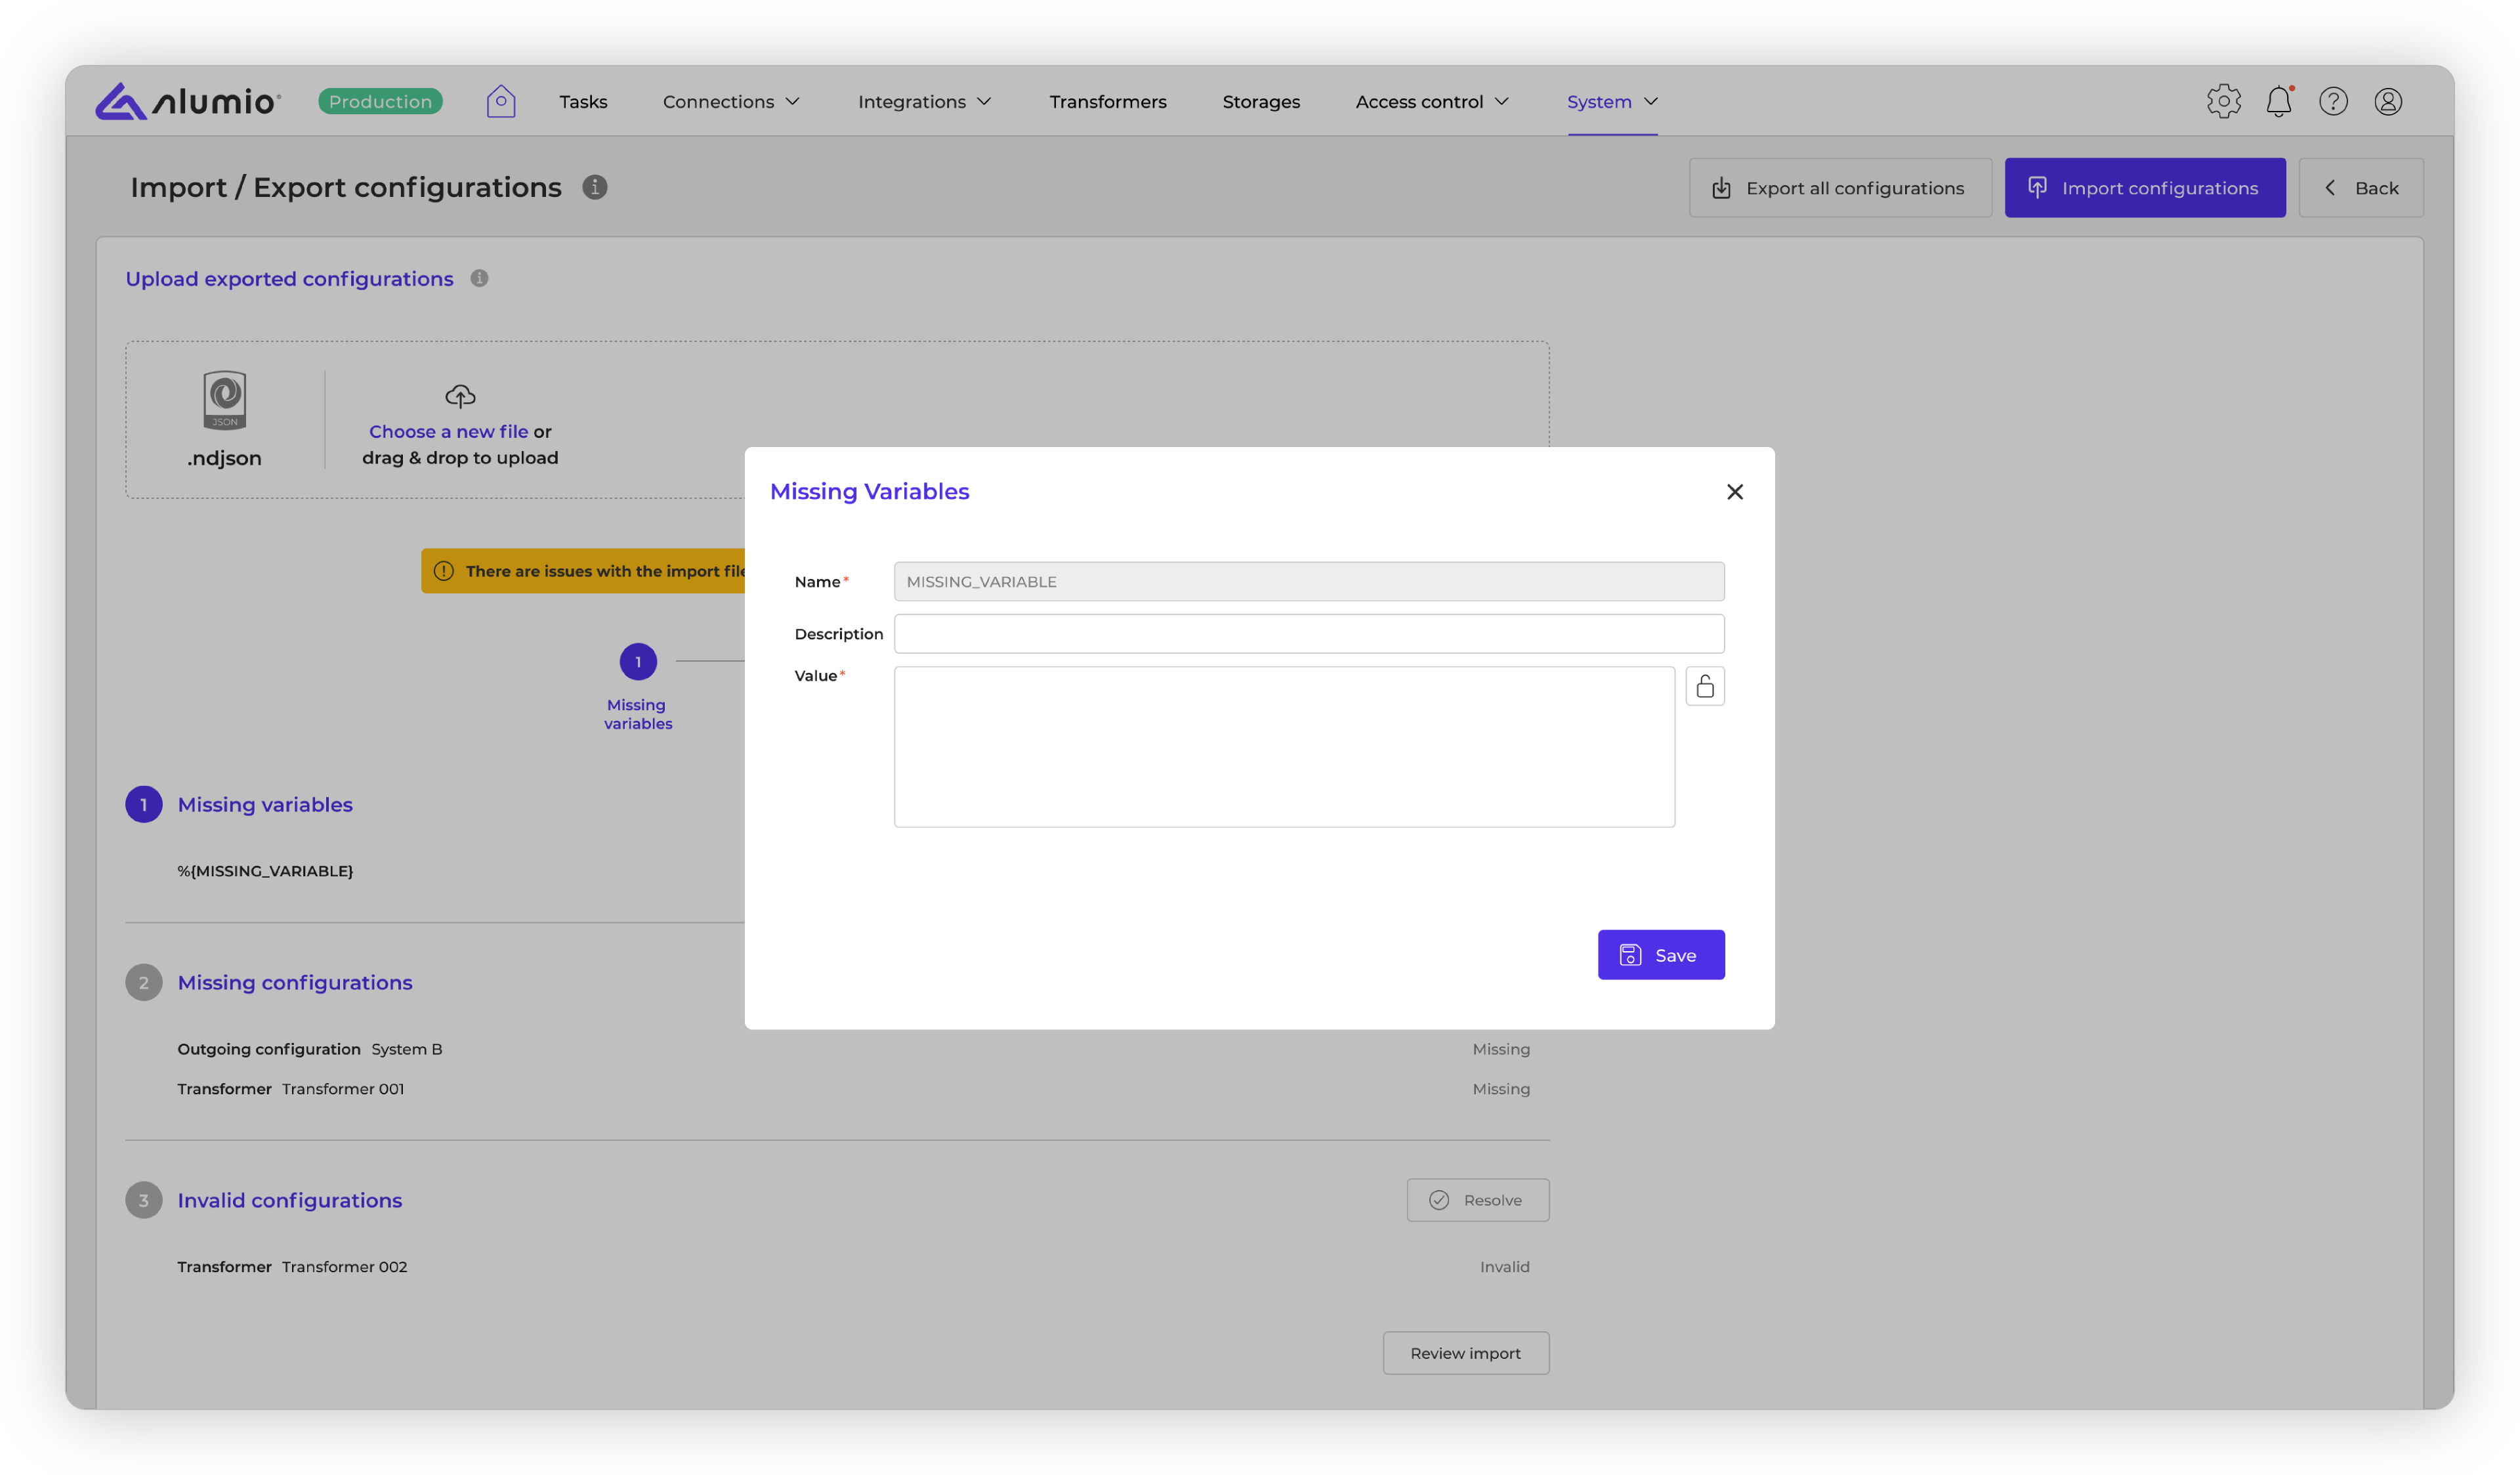Click the home icon in navigation bar

[x=501, y=101]
